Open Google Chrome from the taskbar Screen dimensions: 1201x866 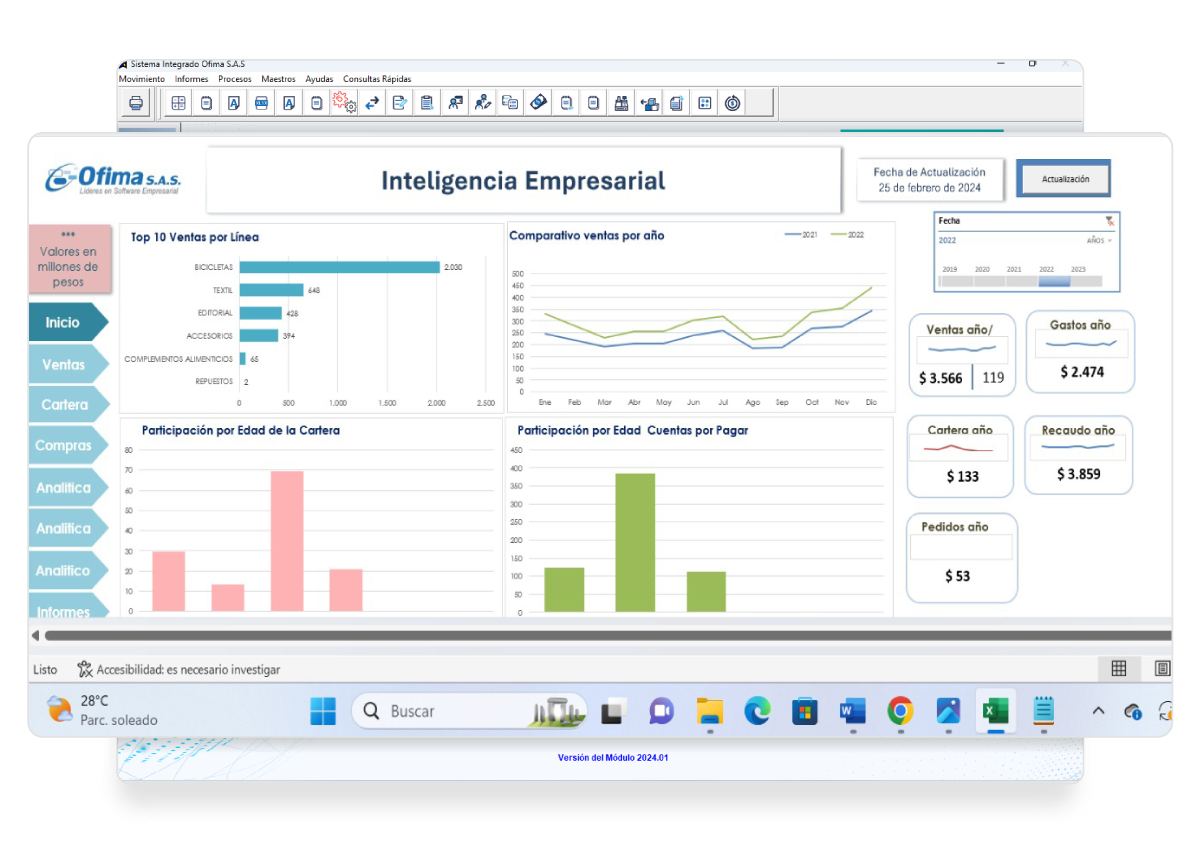pos(900,711)
